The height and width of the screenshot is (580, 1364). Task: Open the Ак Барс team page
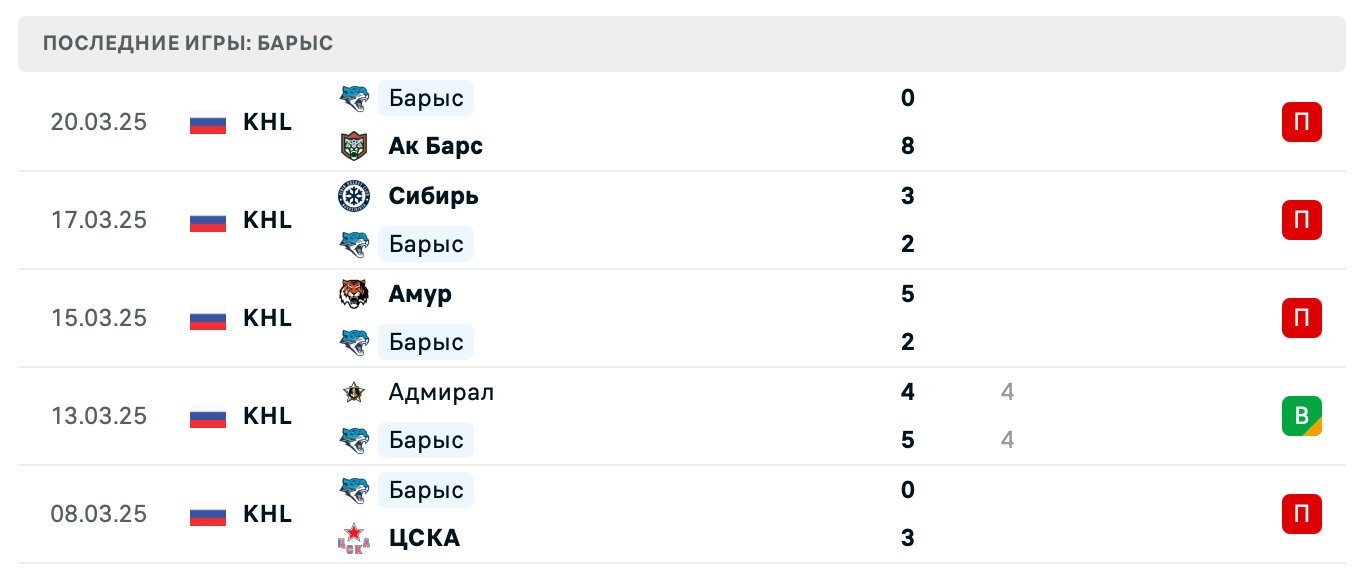pyautogui.click(x=435, y=146)
